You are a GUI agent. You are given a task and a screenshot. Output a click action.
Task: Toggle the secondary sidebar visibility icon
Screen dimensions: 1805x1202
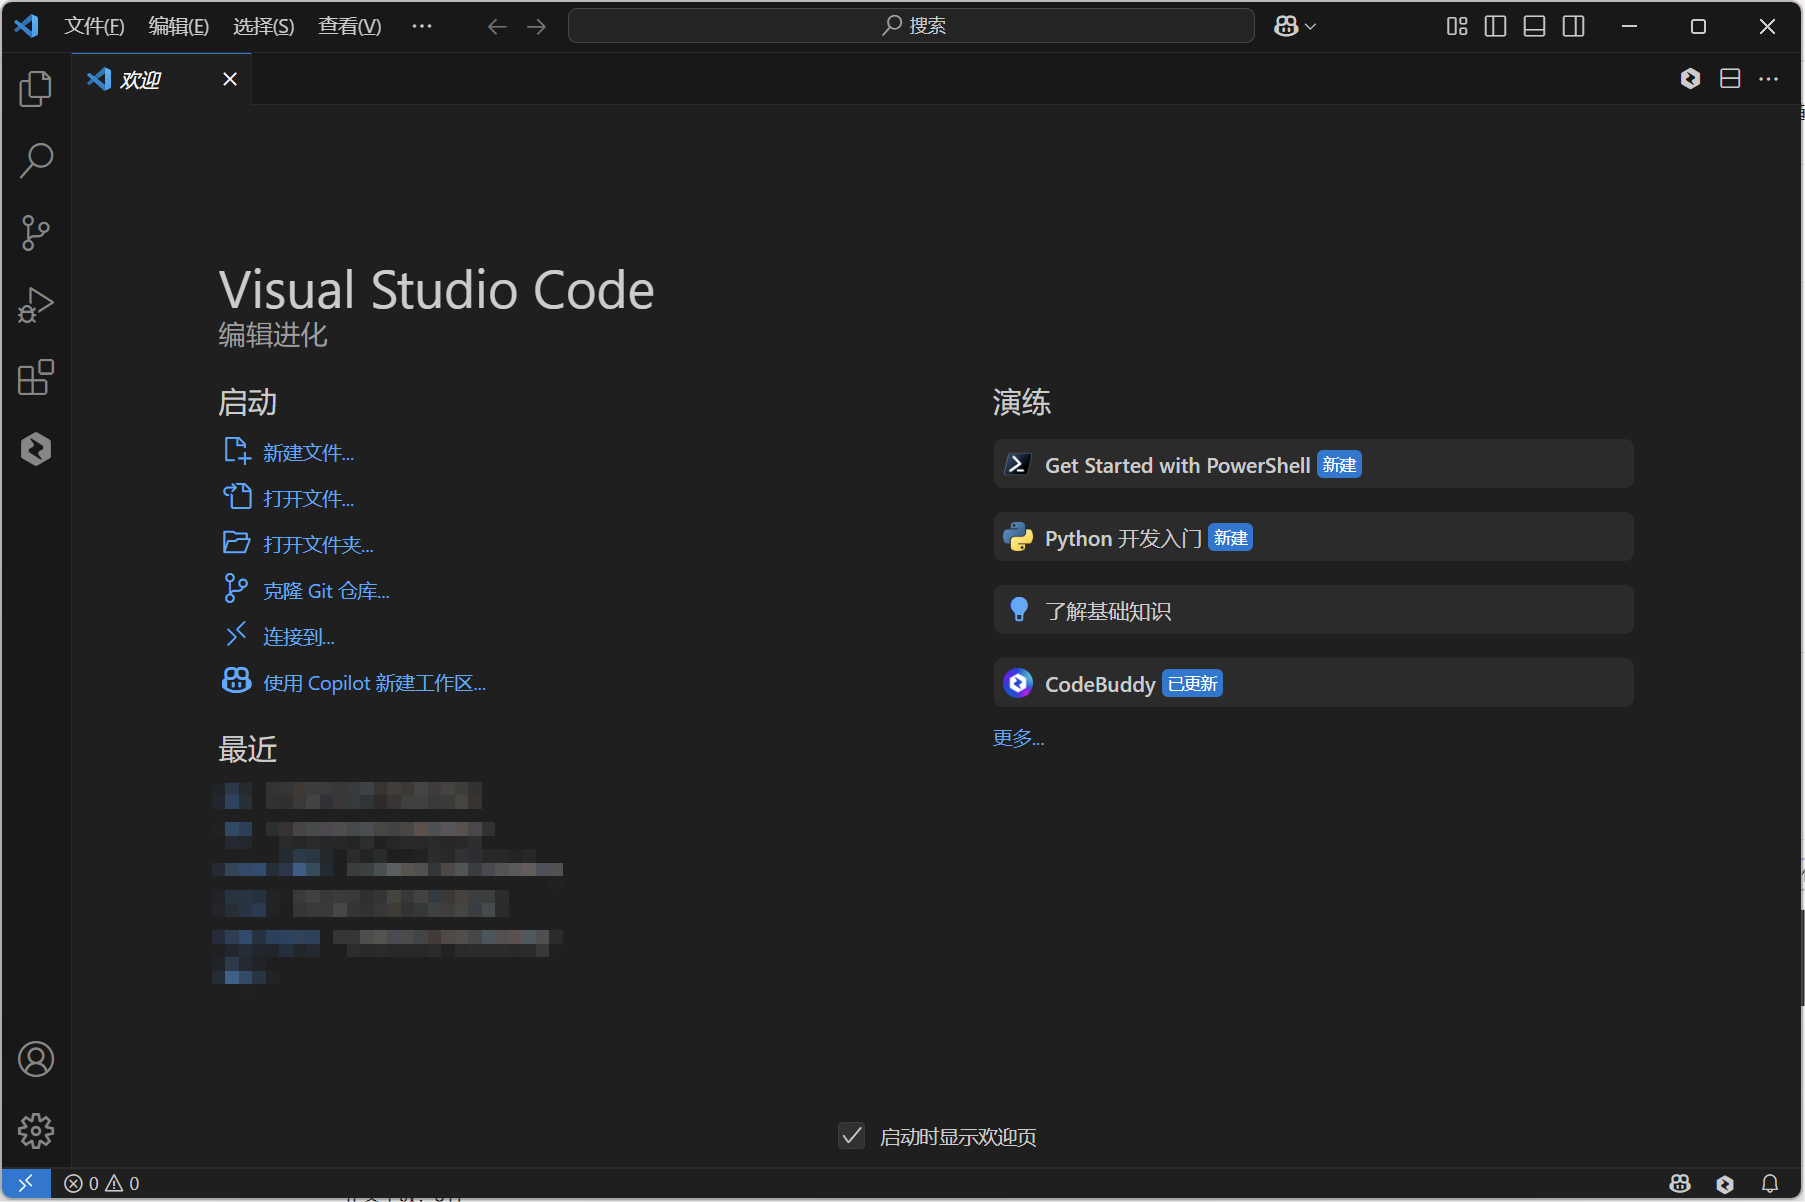click(1573, 26)
